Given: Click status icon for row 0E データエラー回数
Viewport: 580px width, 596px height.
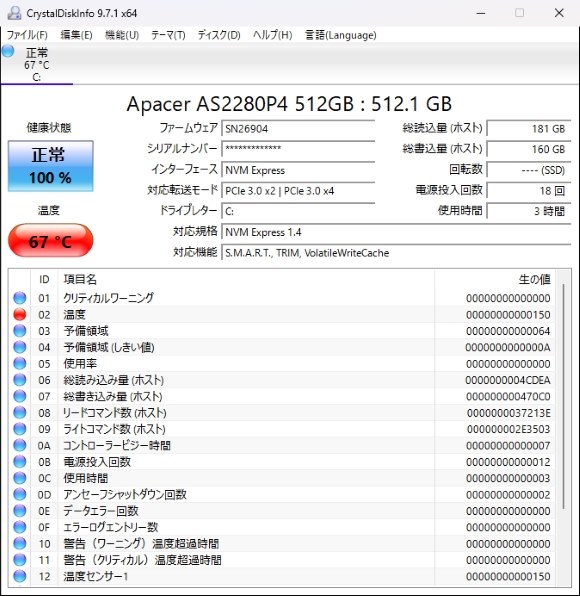Looking at the screenshot, I should point(20,510).
